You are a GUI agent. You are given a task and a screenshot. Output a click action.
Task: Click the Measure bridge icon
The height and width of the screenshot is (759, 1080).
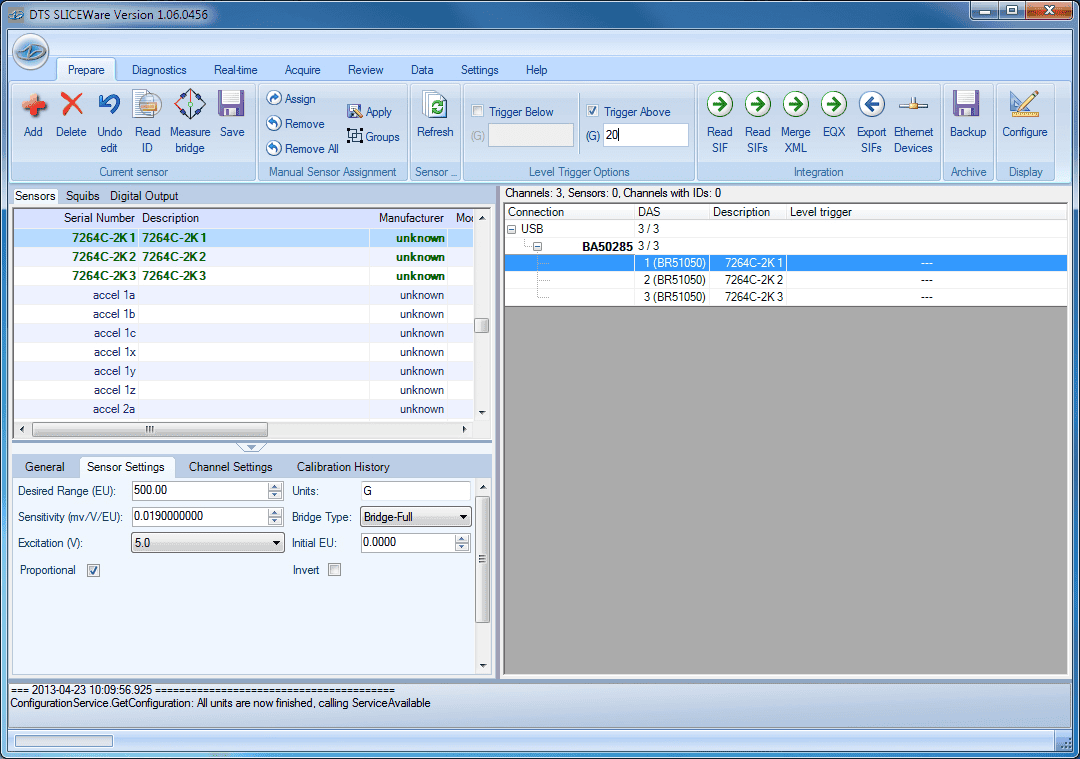[190, 105]
